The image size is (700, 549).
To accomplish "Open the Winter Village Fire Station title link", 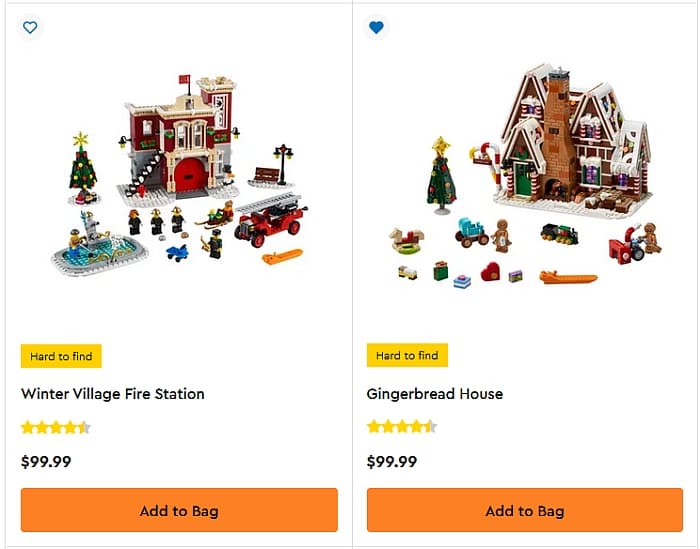I will pos(112,394).
